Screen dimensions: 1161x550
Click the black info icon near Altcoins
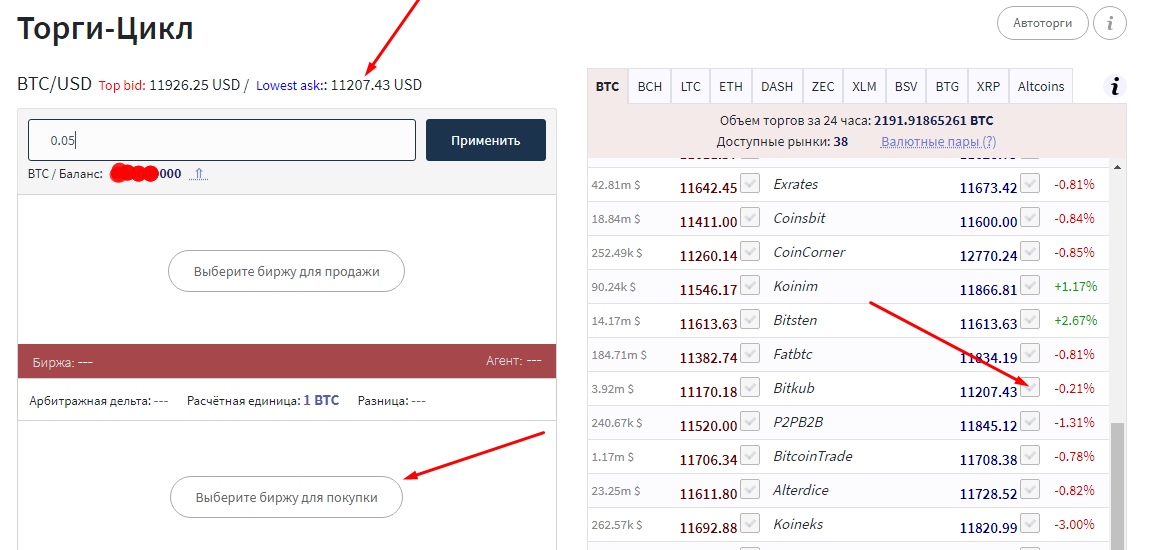1114,86
